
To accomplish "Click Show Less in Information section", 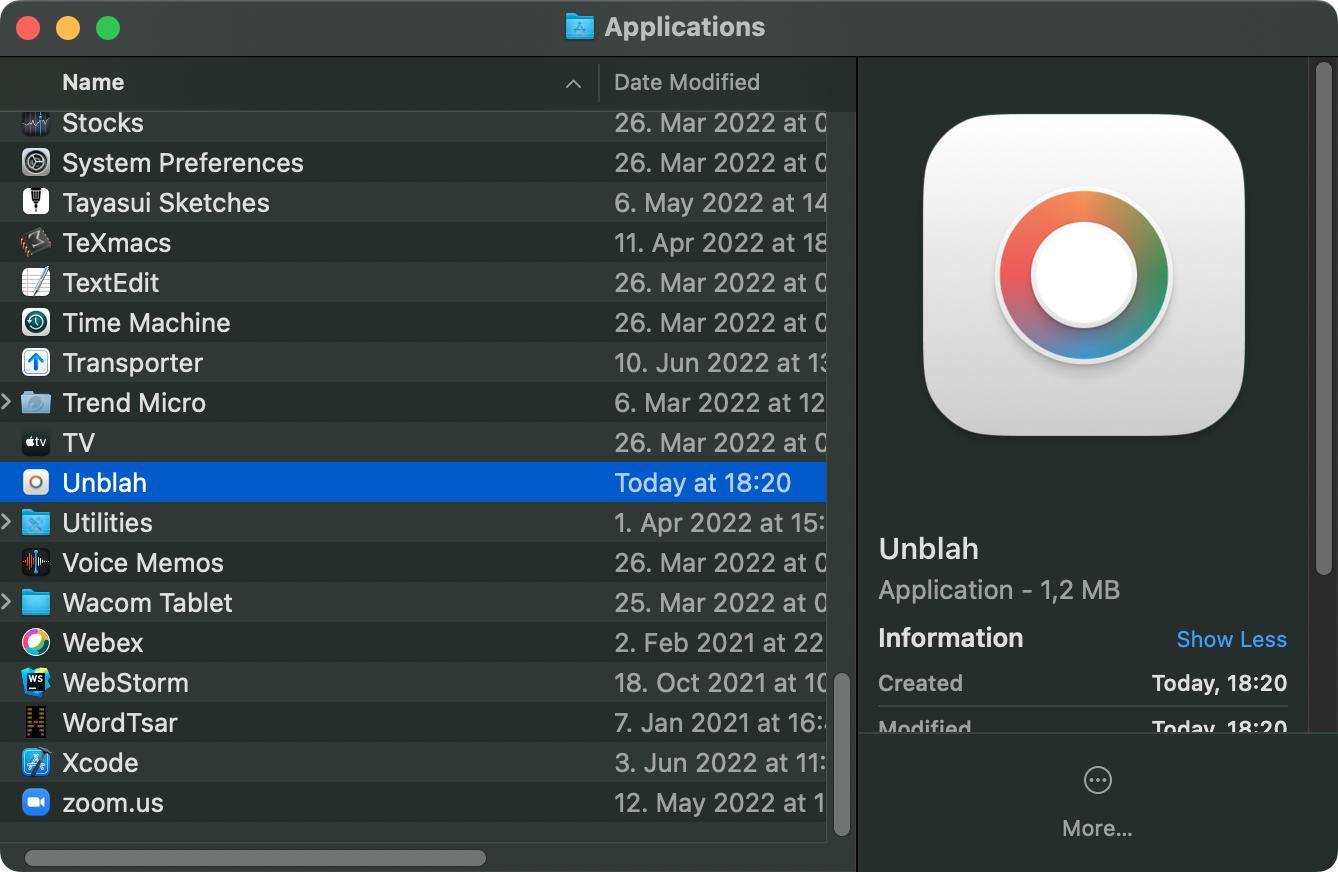I will [x=1232, y=639].
